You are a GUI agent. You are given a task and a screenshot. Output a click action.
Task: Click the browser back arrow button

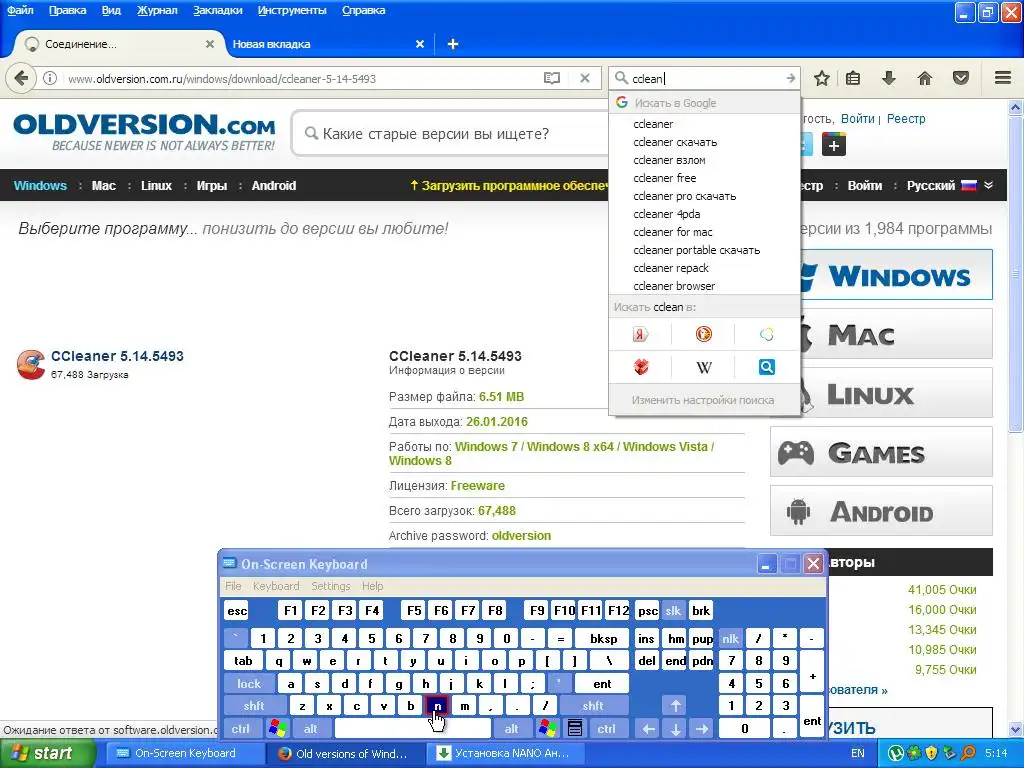21,78
